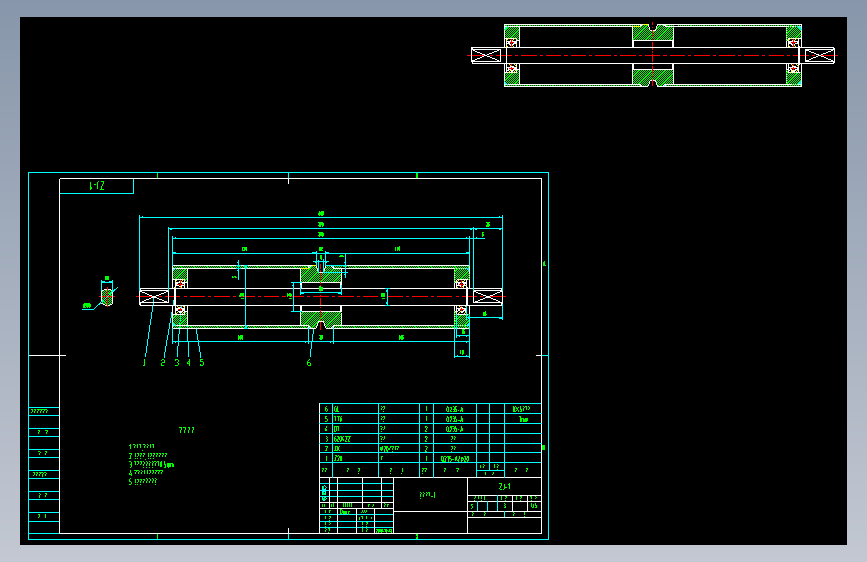Click the mirrored drawing number box at the frame's top-left
The width and height of the screenshot is (867, 562).
point(97,186)
